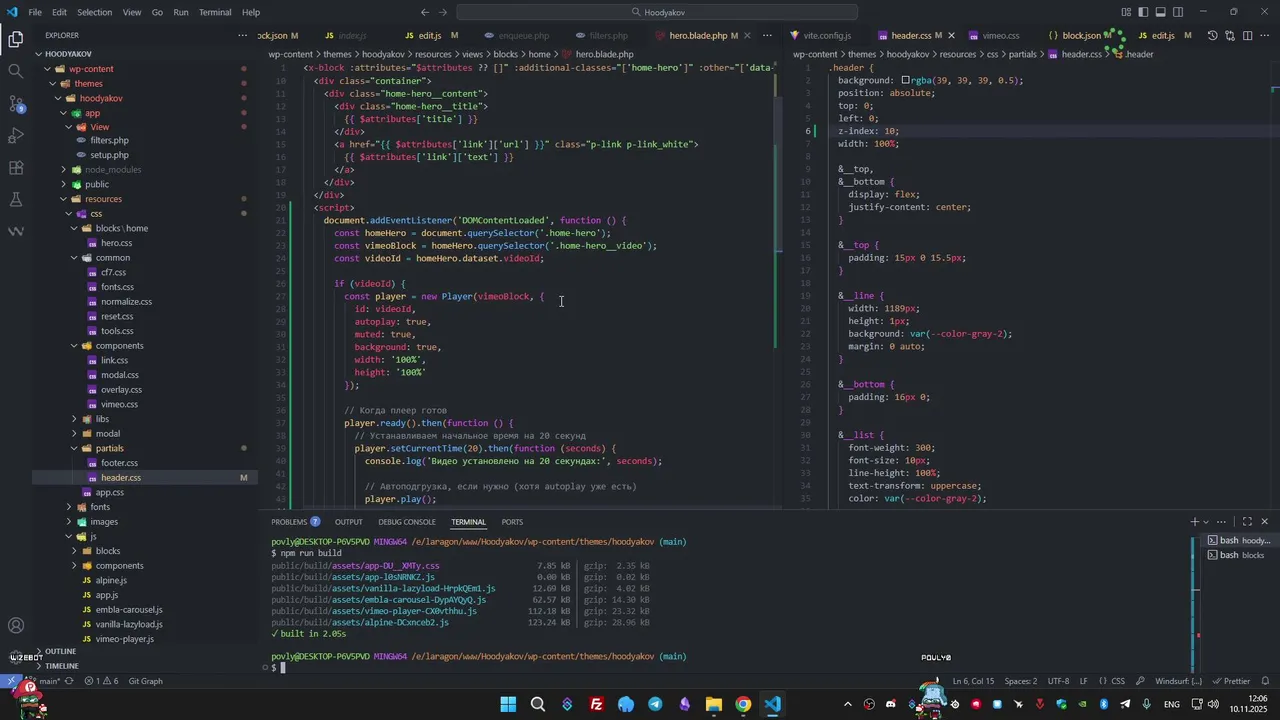Open the Terminal menu
Screen dimensions: 1280x720
(215, 12)
